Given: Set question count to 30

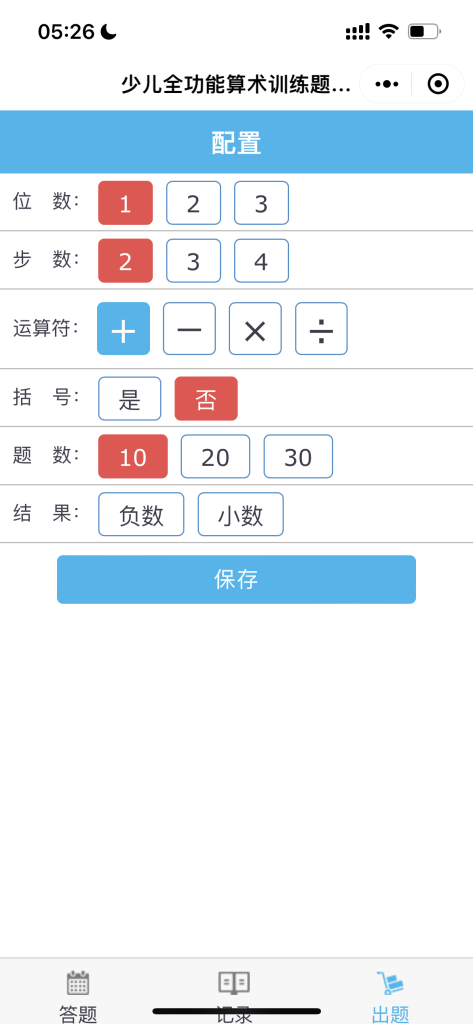Looking at the screenshot, I should coord(299,456).
